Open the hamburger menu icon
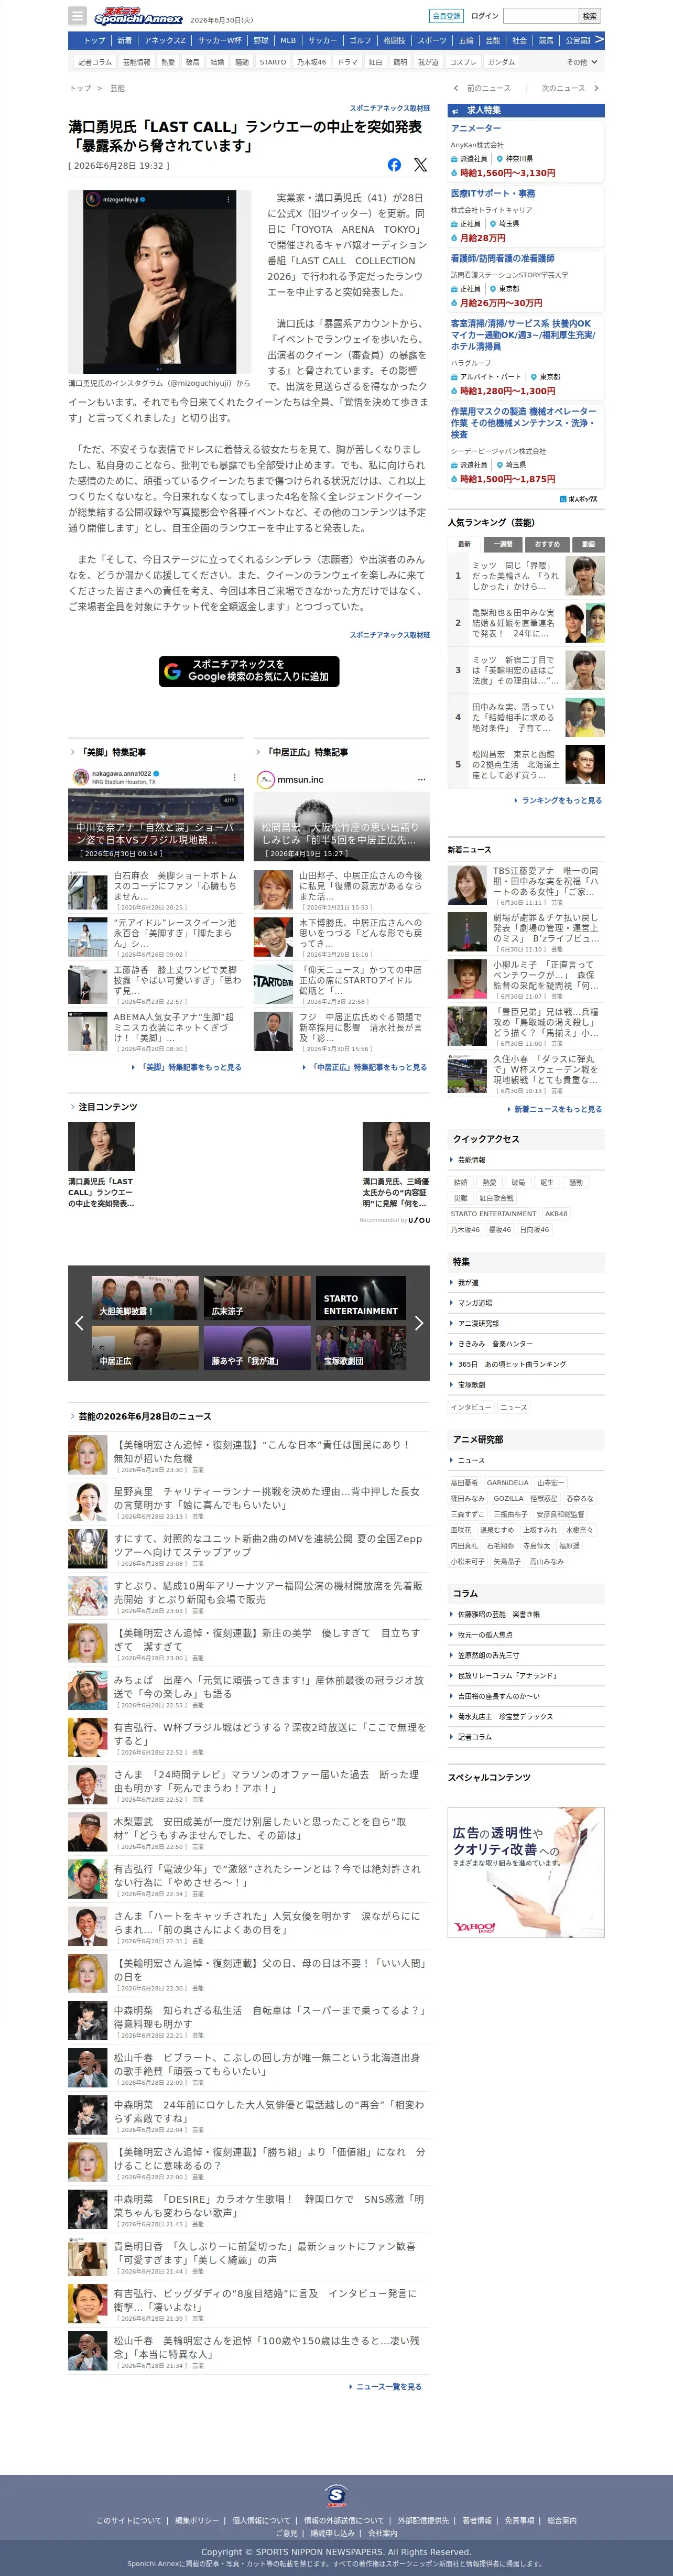This screenshot has width=673, height=2576. (x=77, y=16)
